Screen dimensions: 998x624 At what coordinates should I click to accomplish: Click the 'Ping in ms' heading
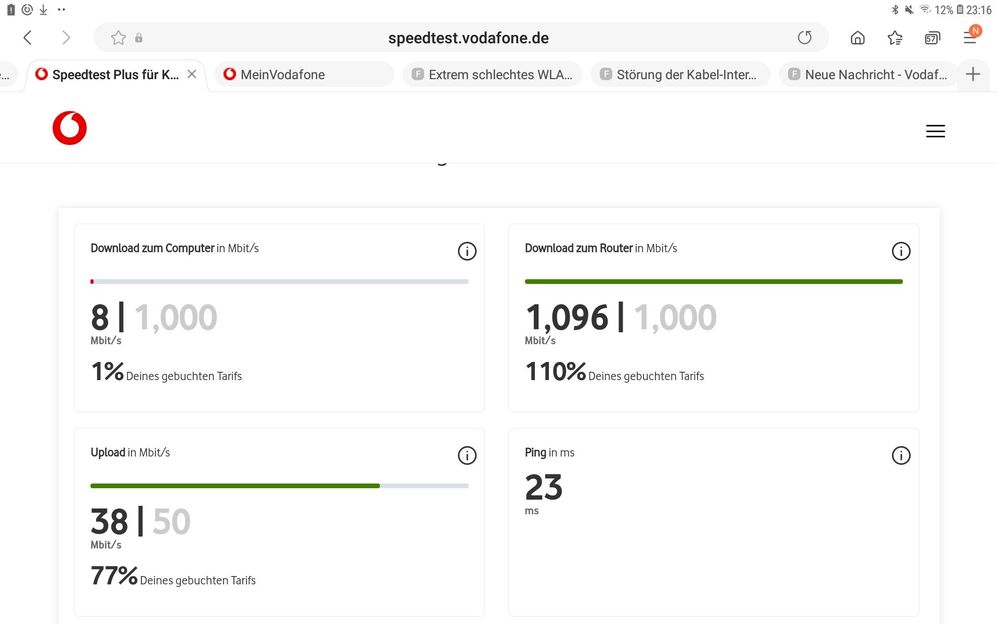pos(549,453)
